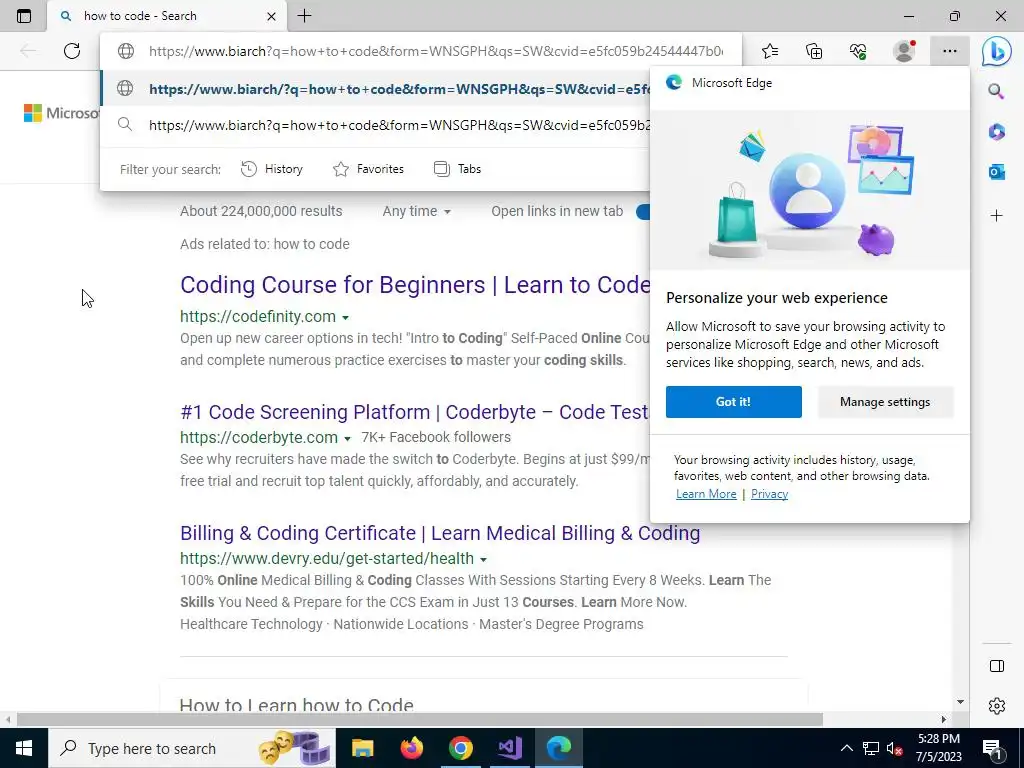This screenshot has height=768, width=1024.
Task: Toggle Open links in new tab switch
Action: click(643, 212)
